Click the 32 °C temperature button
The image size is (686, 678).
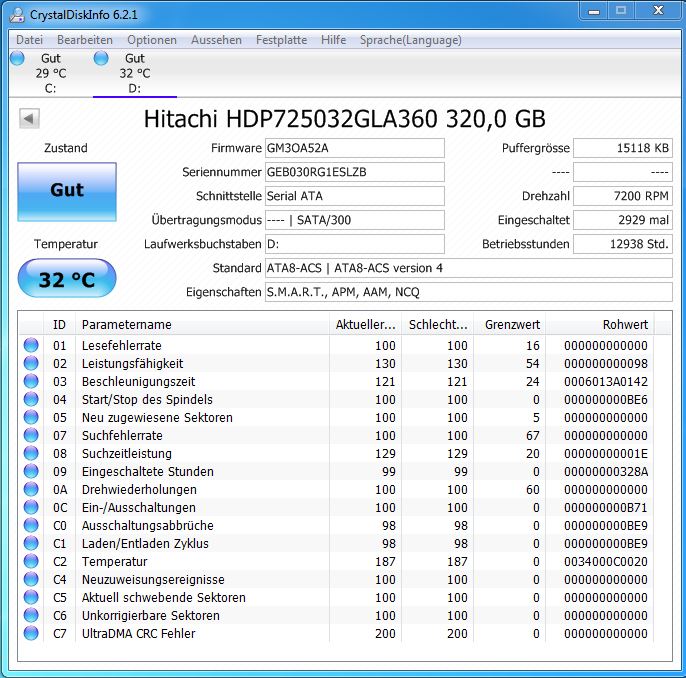(67, 279)
